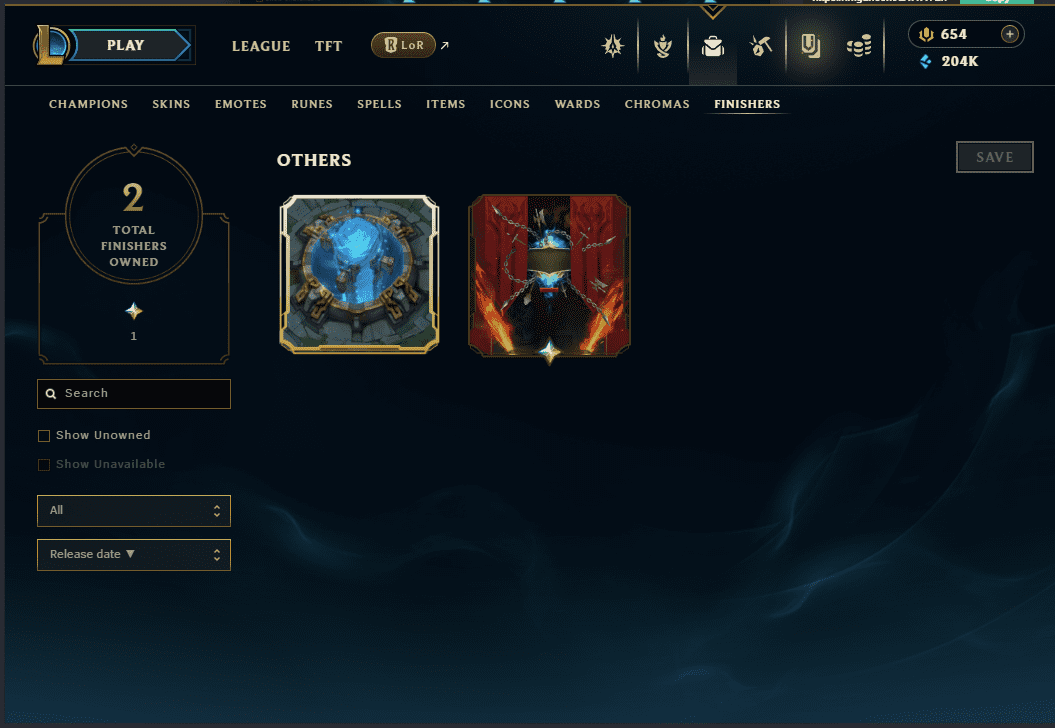This screenshot has height=728, width=1055.
Task: Open the Collection backpack icon
Action: coord(713,46)
